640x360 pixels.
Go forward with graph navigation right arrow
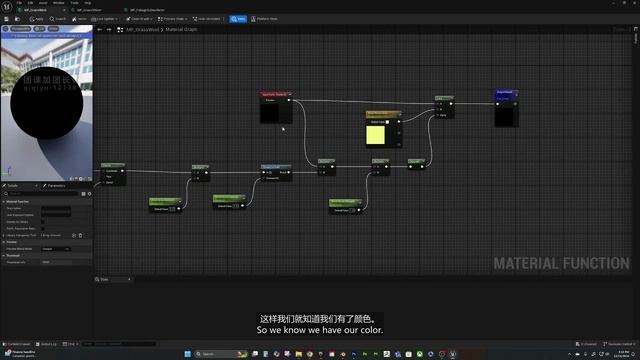[x=109, y=29]
